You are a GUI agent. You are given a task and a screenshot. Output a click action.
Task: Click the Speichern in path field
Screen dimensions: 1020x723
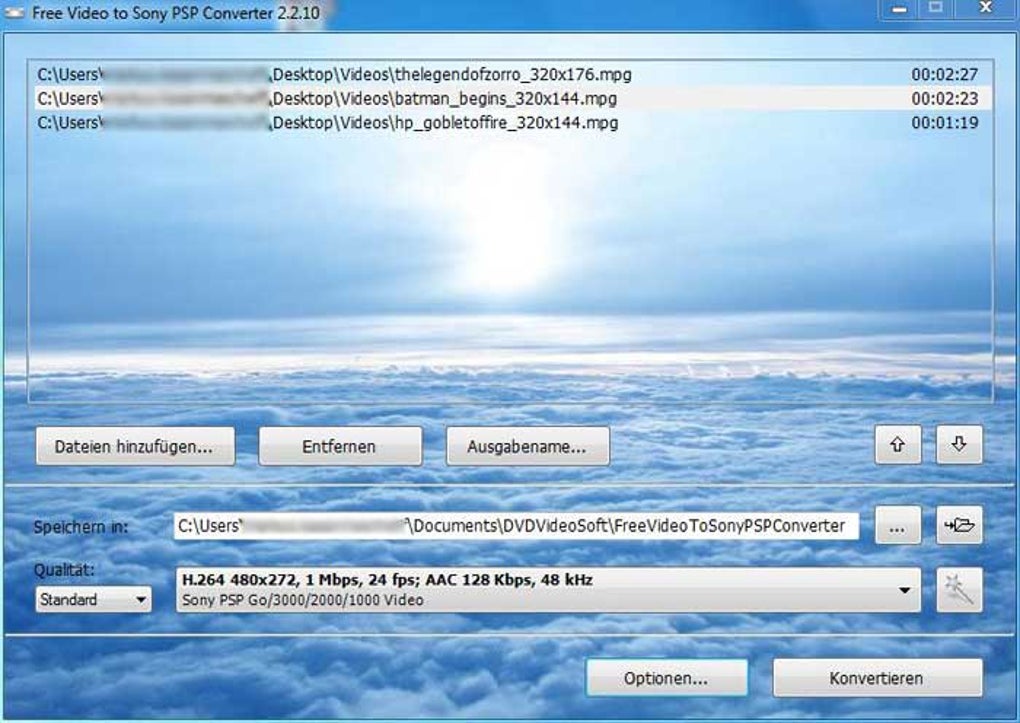tap(517, 526)
